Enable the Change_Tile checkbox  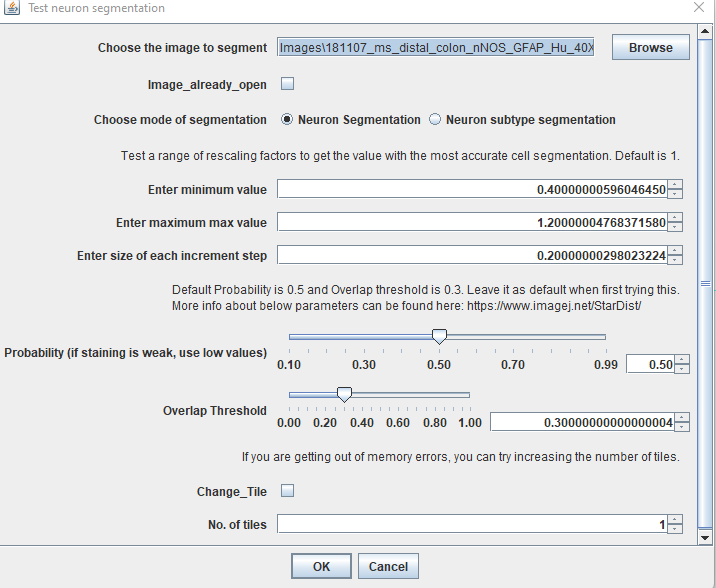pyautogui.click(x=287, y=491)
